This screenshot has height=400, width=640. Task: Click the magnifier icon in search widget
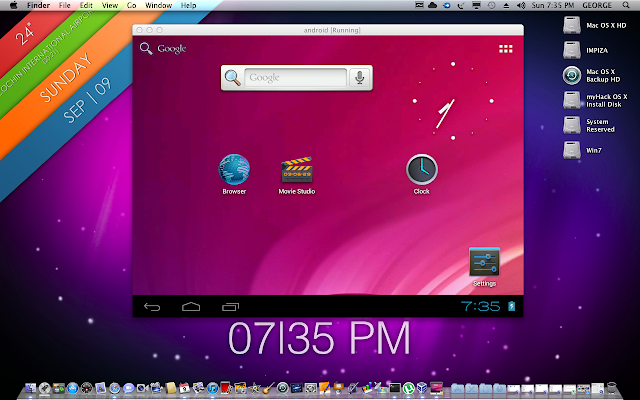tap(233, 78)
